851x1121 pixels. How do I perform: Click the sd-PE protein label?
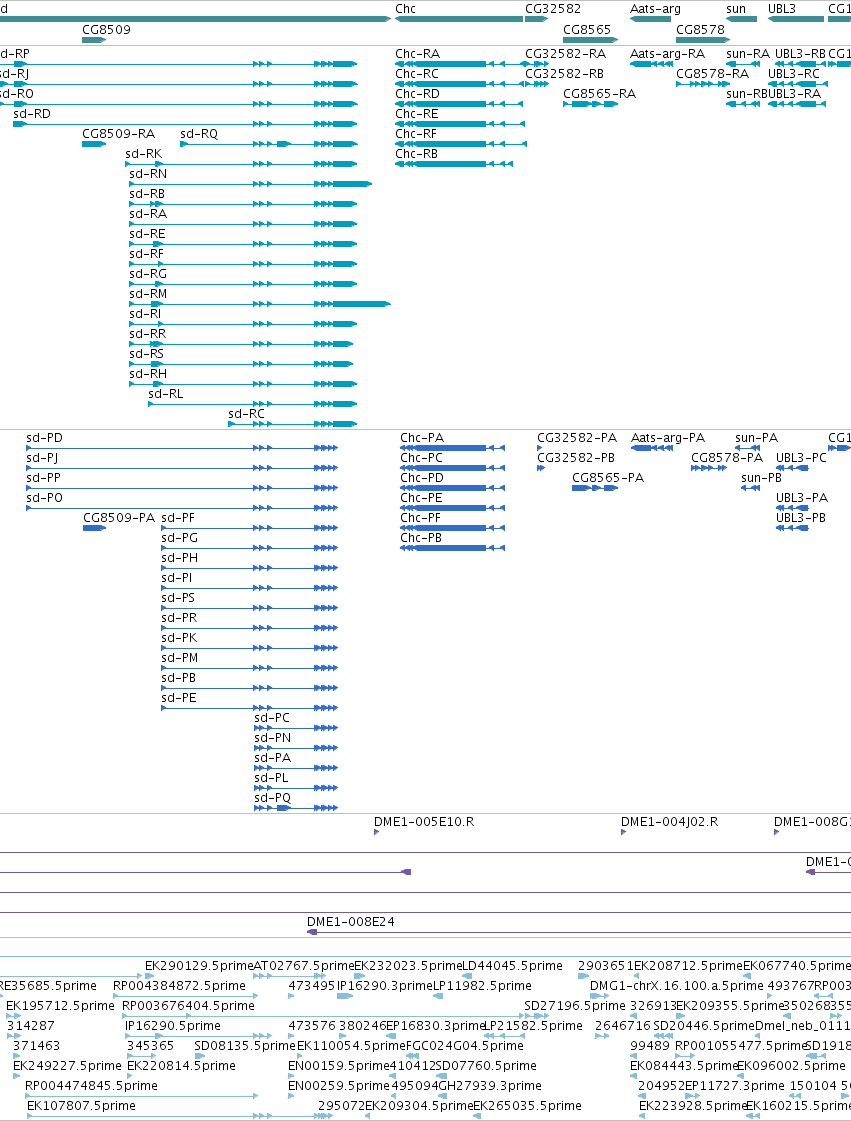point(179,698)
